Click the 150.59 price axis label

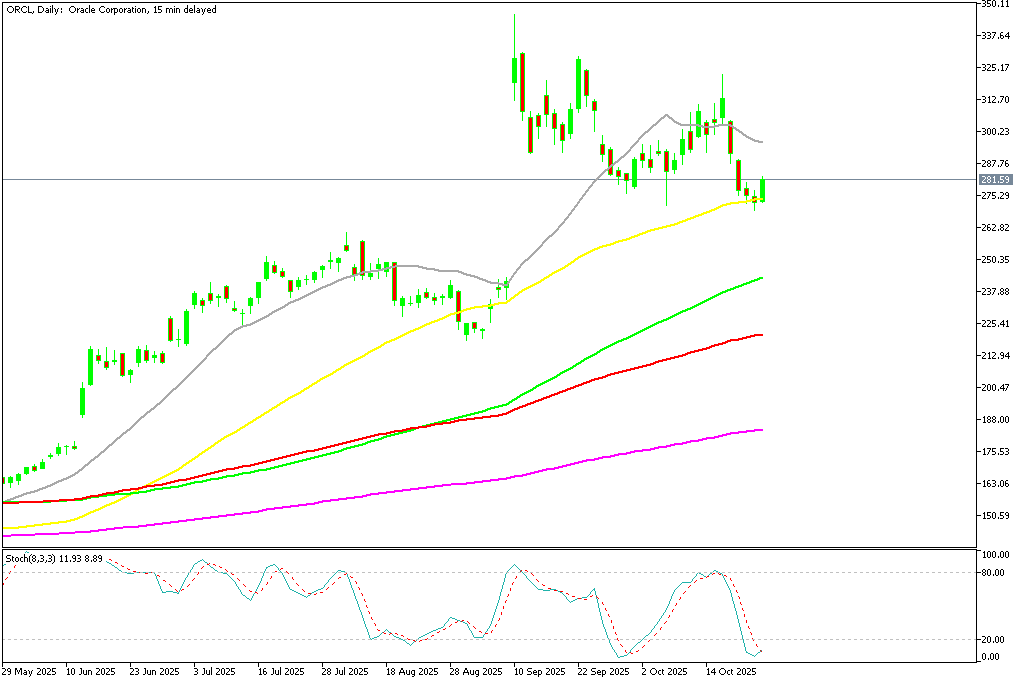[x=997, y=516]
